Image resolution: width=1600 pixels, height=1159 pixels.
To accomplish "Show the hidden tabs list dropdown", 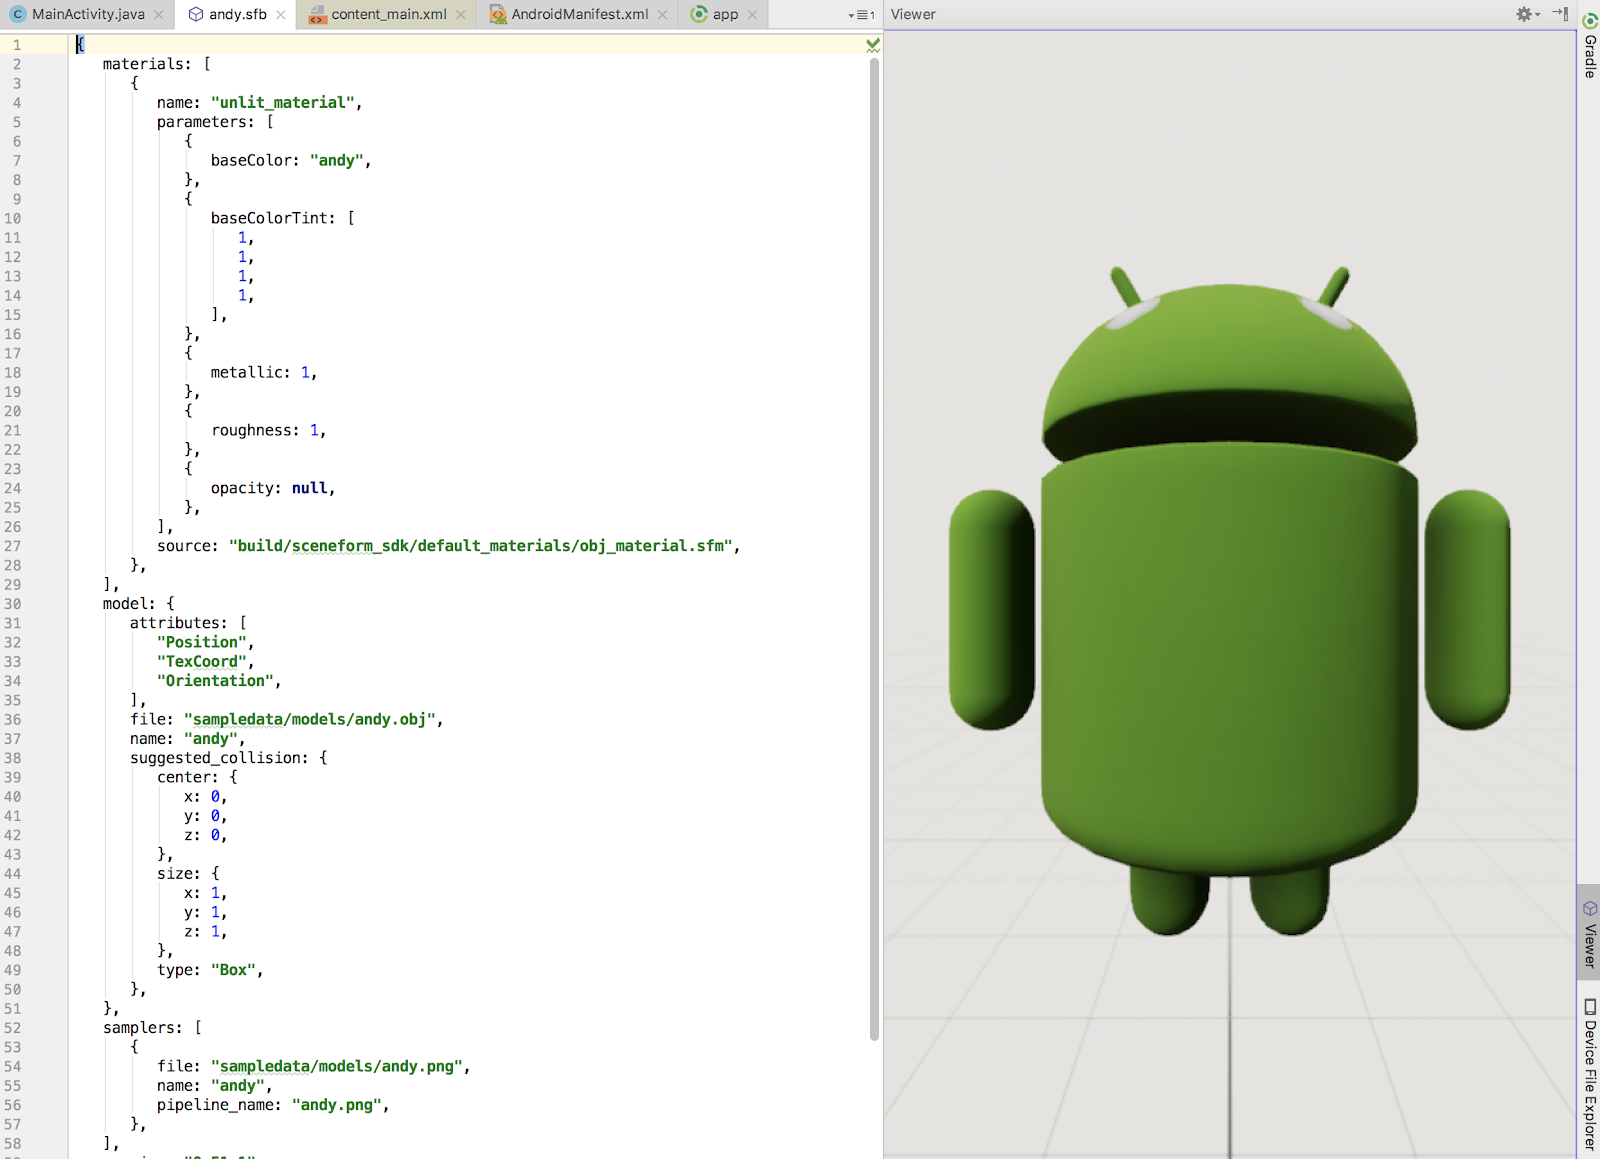I will point(861,15).
